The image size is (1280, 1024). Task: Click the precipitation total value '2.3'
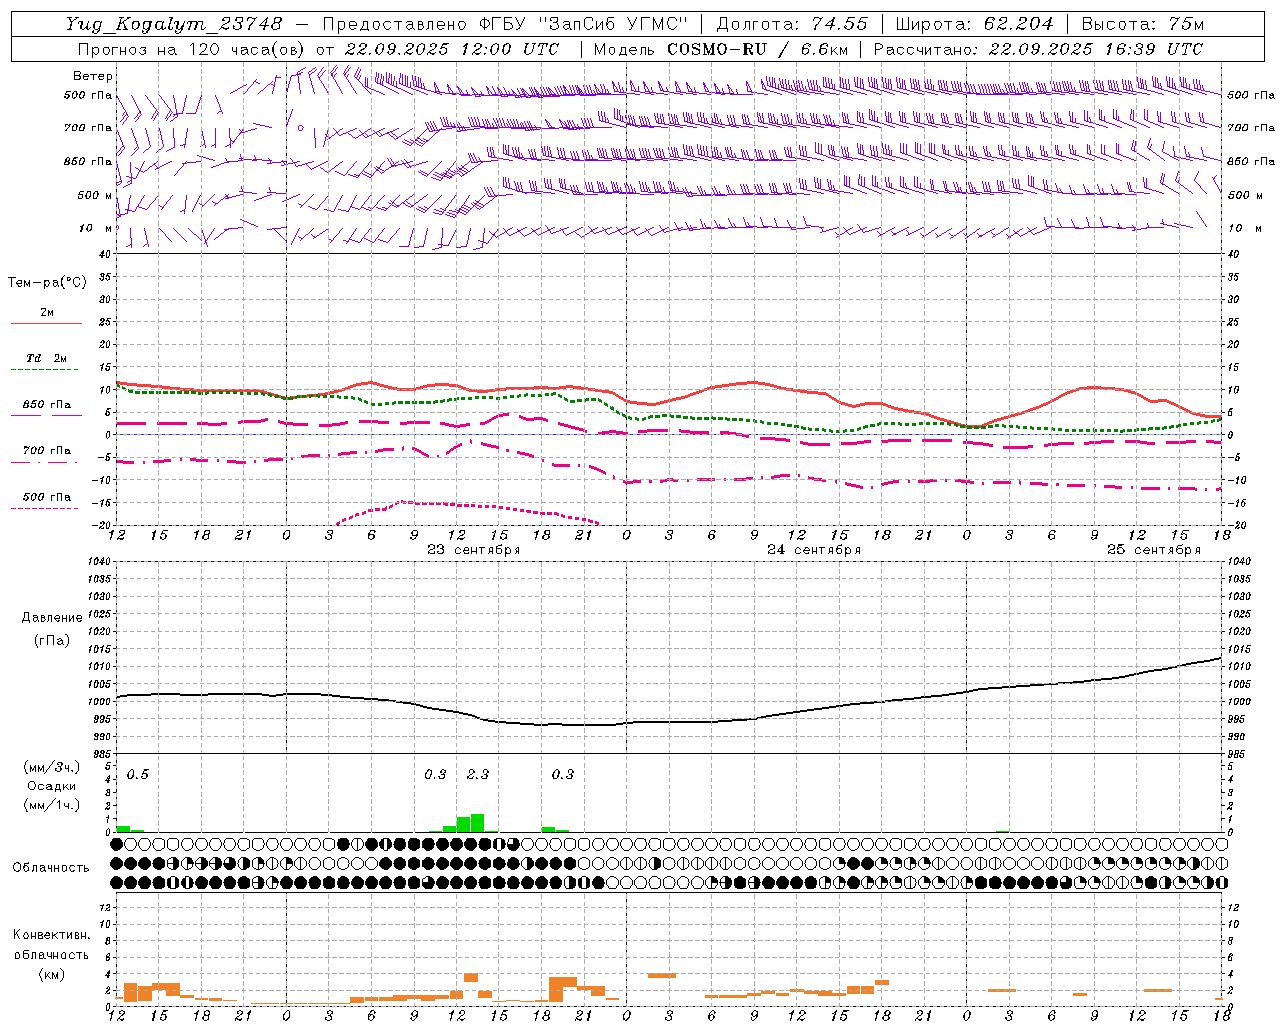(x=478, y=774)
